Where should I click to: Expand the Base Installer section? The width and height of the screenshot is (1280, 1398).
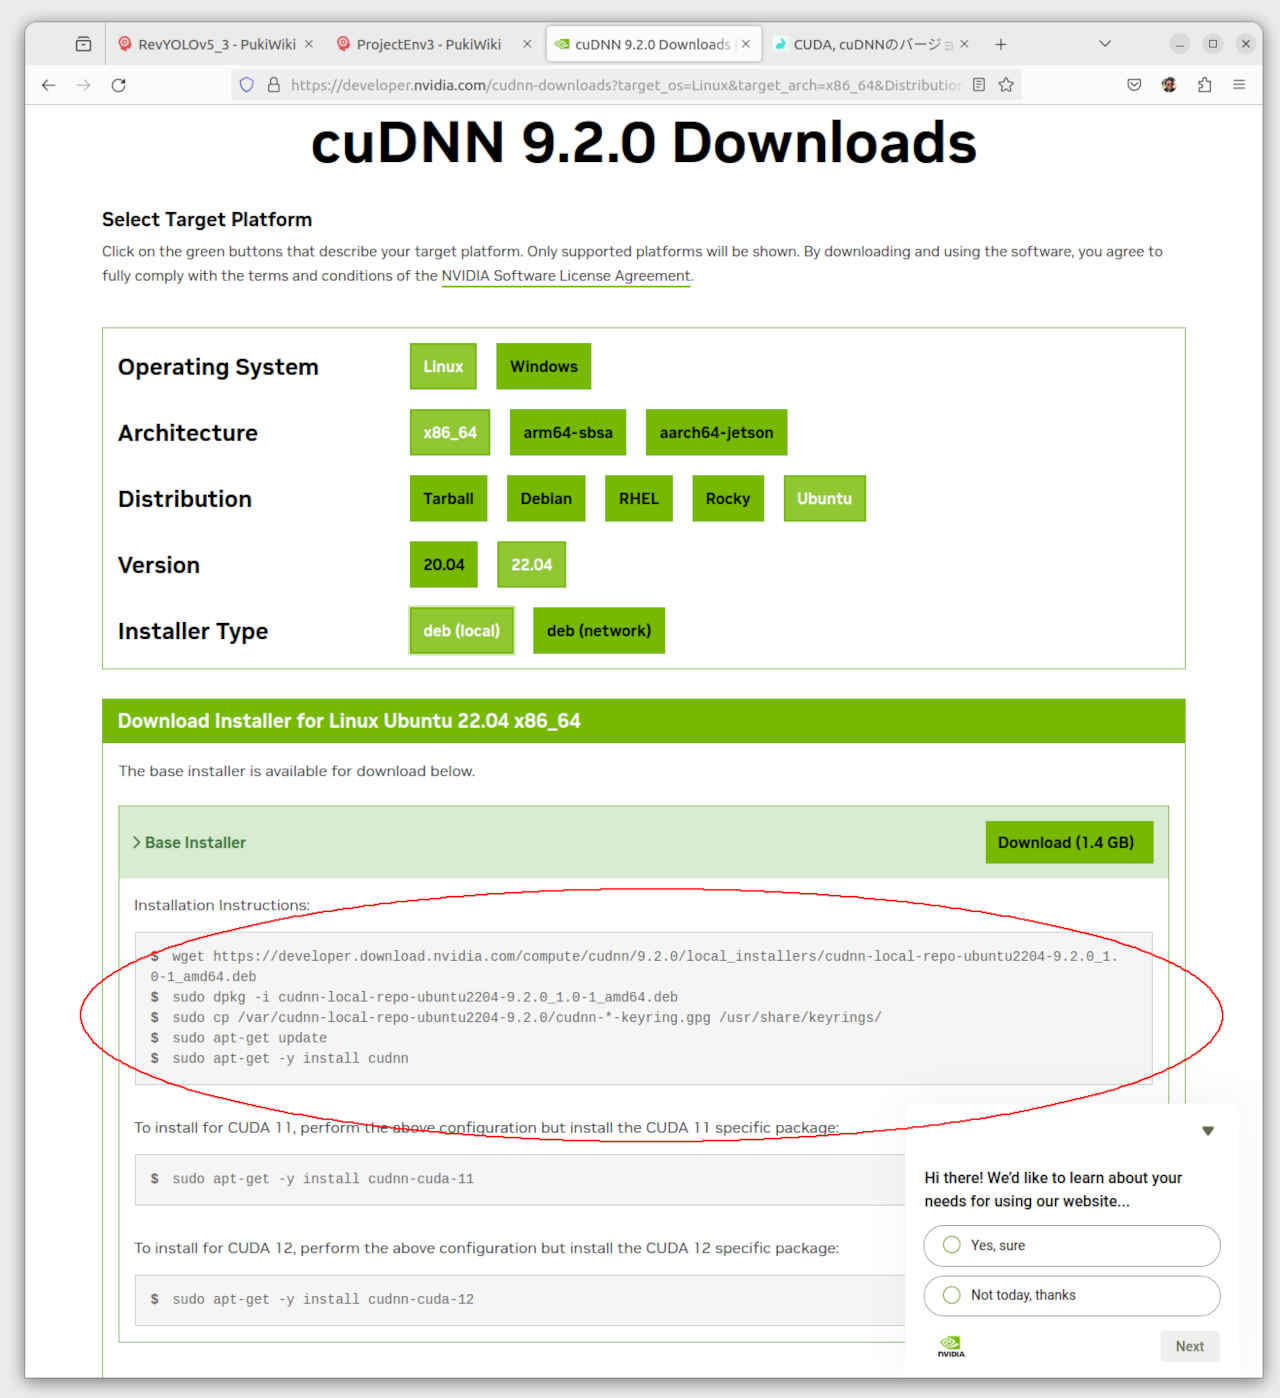(x=190, y=842)
